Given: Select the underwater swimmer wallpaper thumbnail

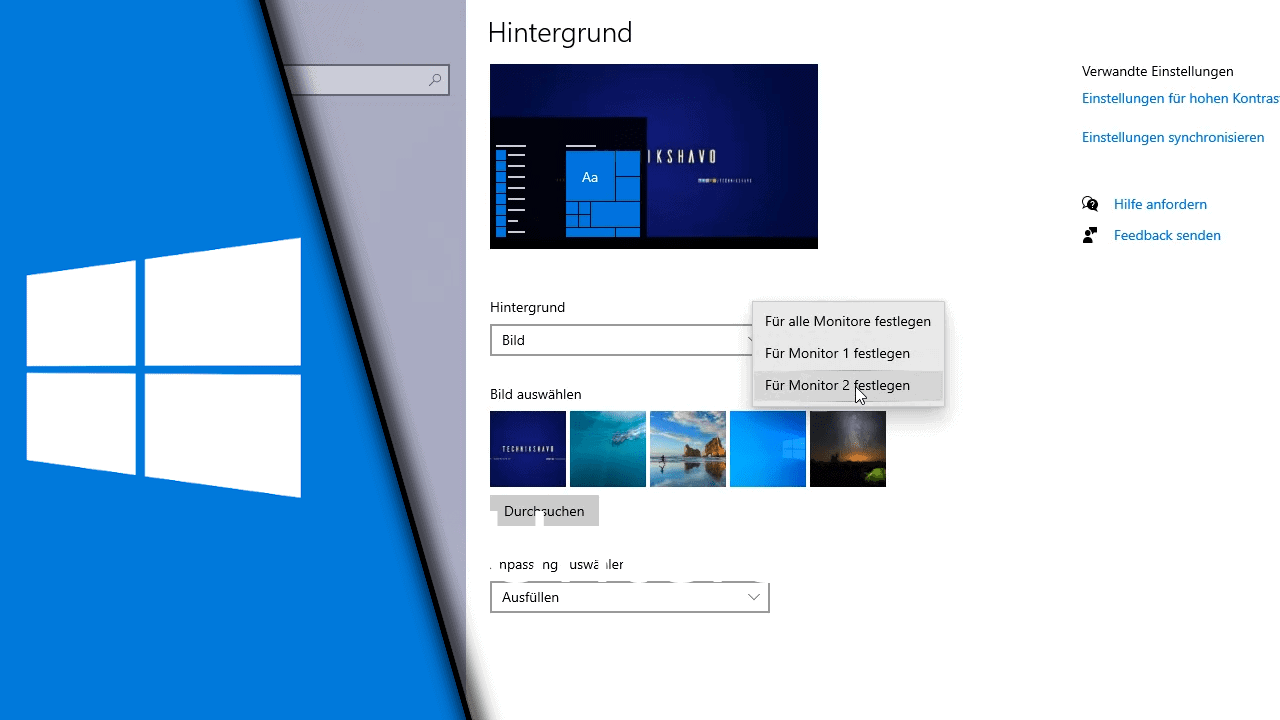Looking at the screenshot, I should tap(608, 449).
